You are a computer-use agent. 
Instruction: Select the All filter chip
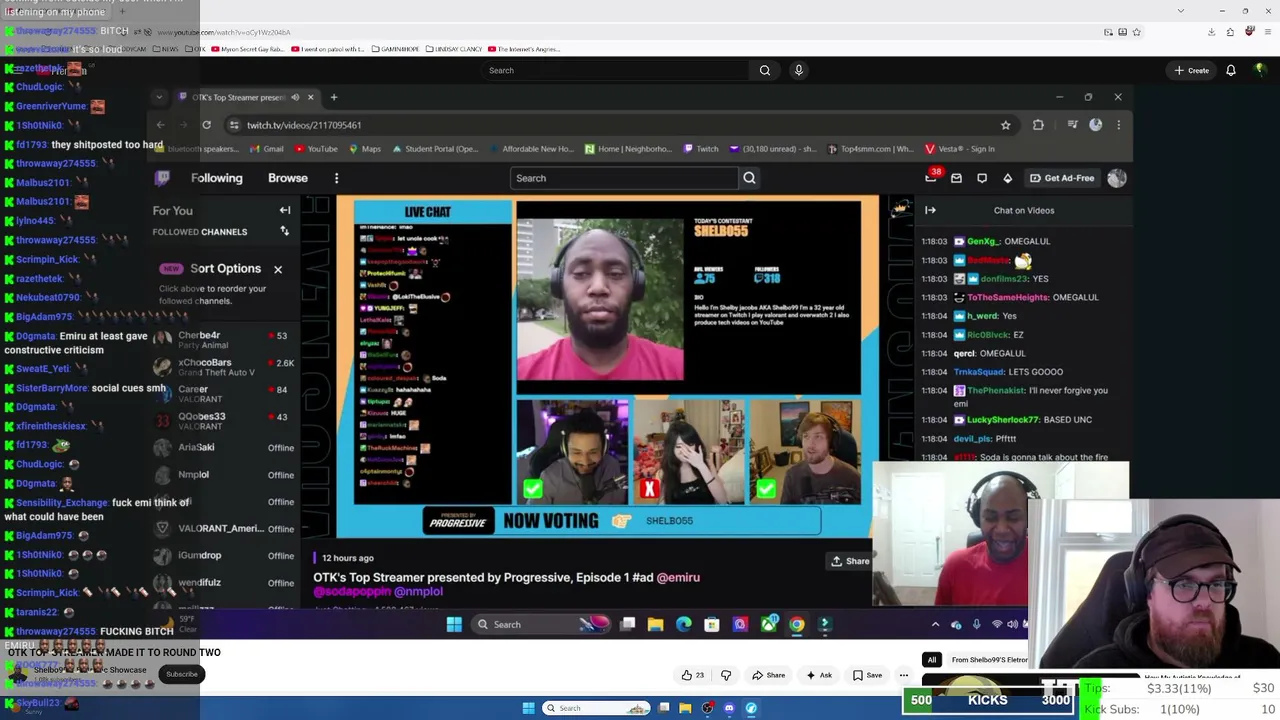tap(932, 660)
